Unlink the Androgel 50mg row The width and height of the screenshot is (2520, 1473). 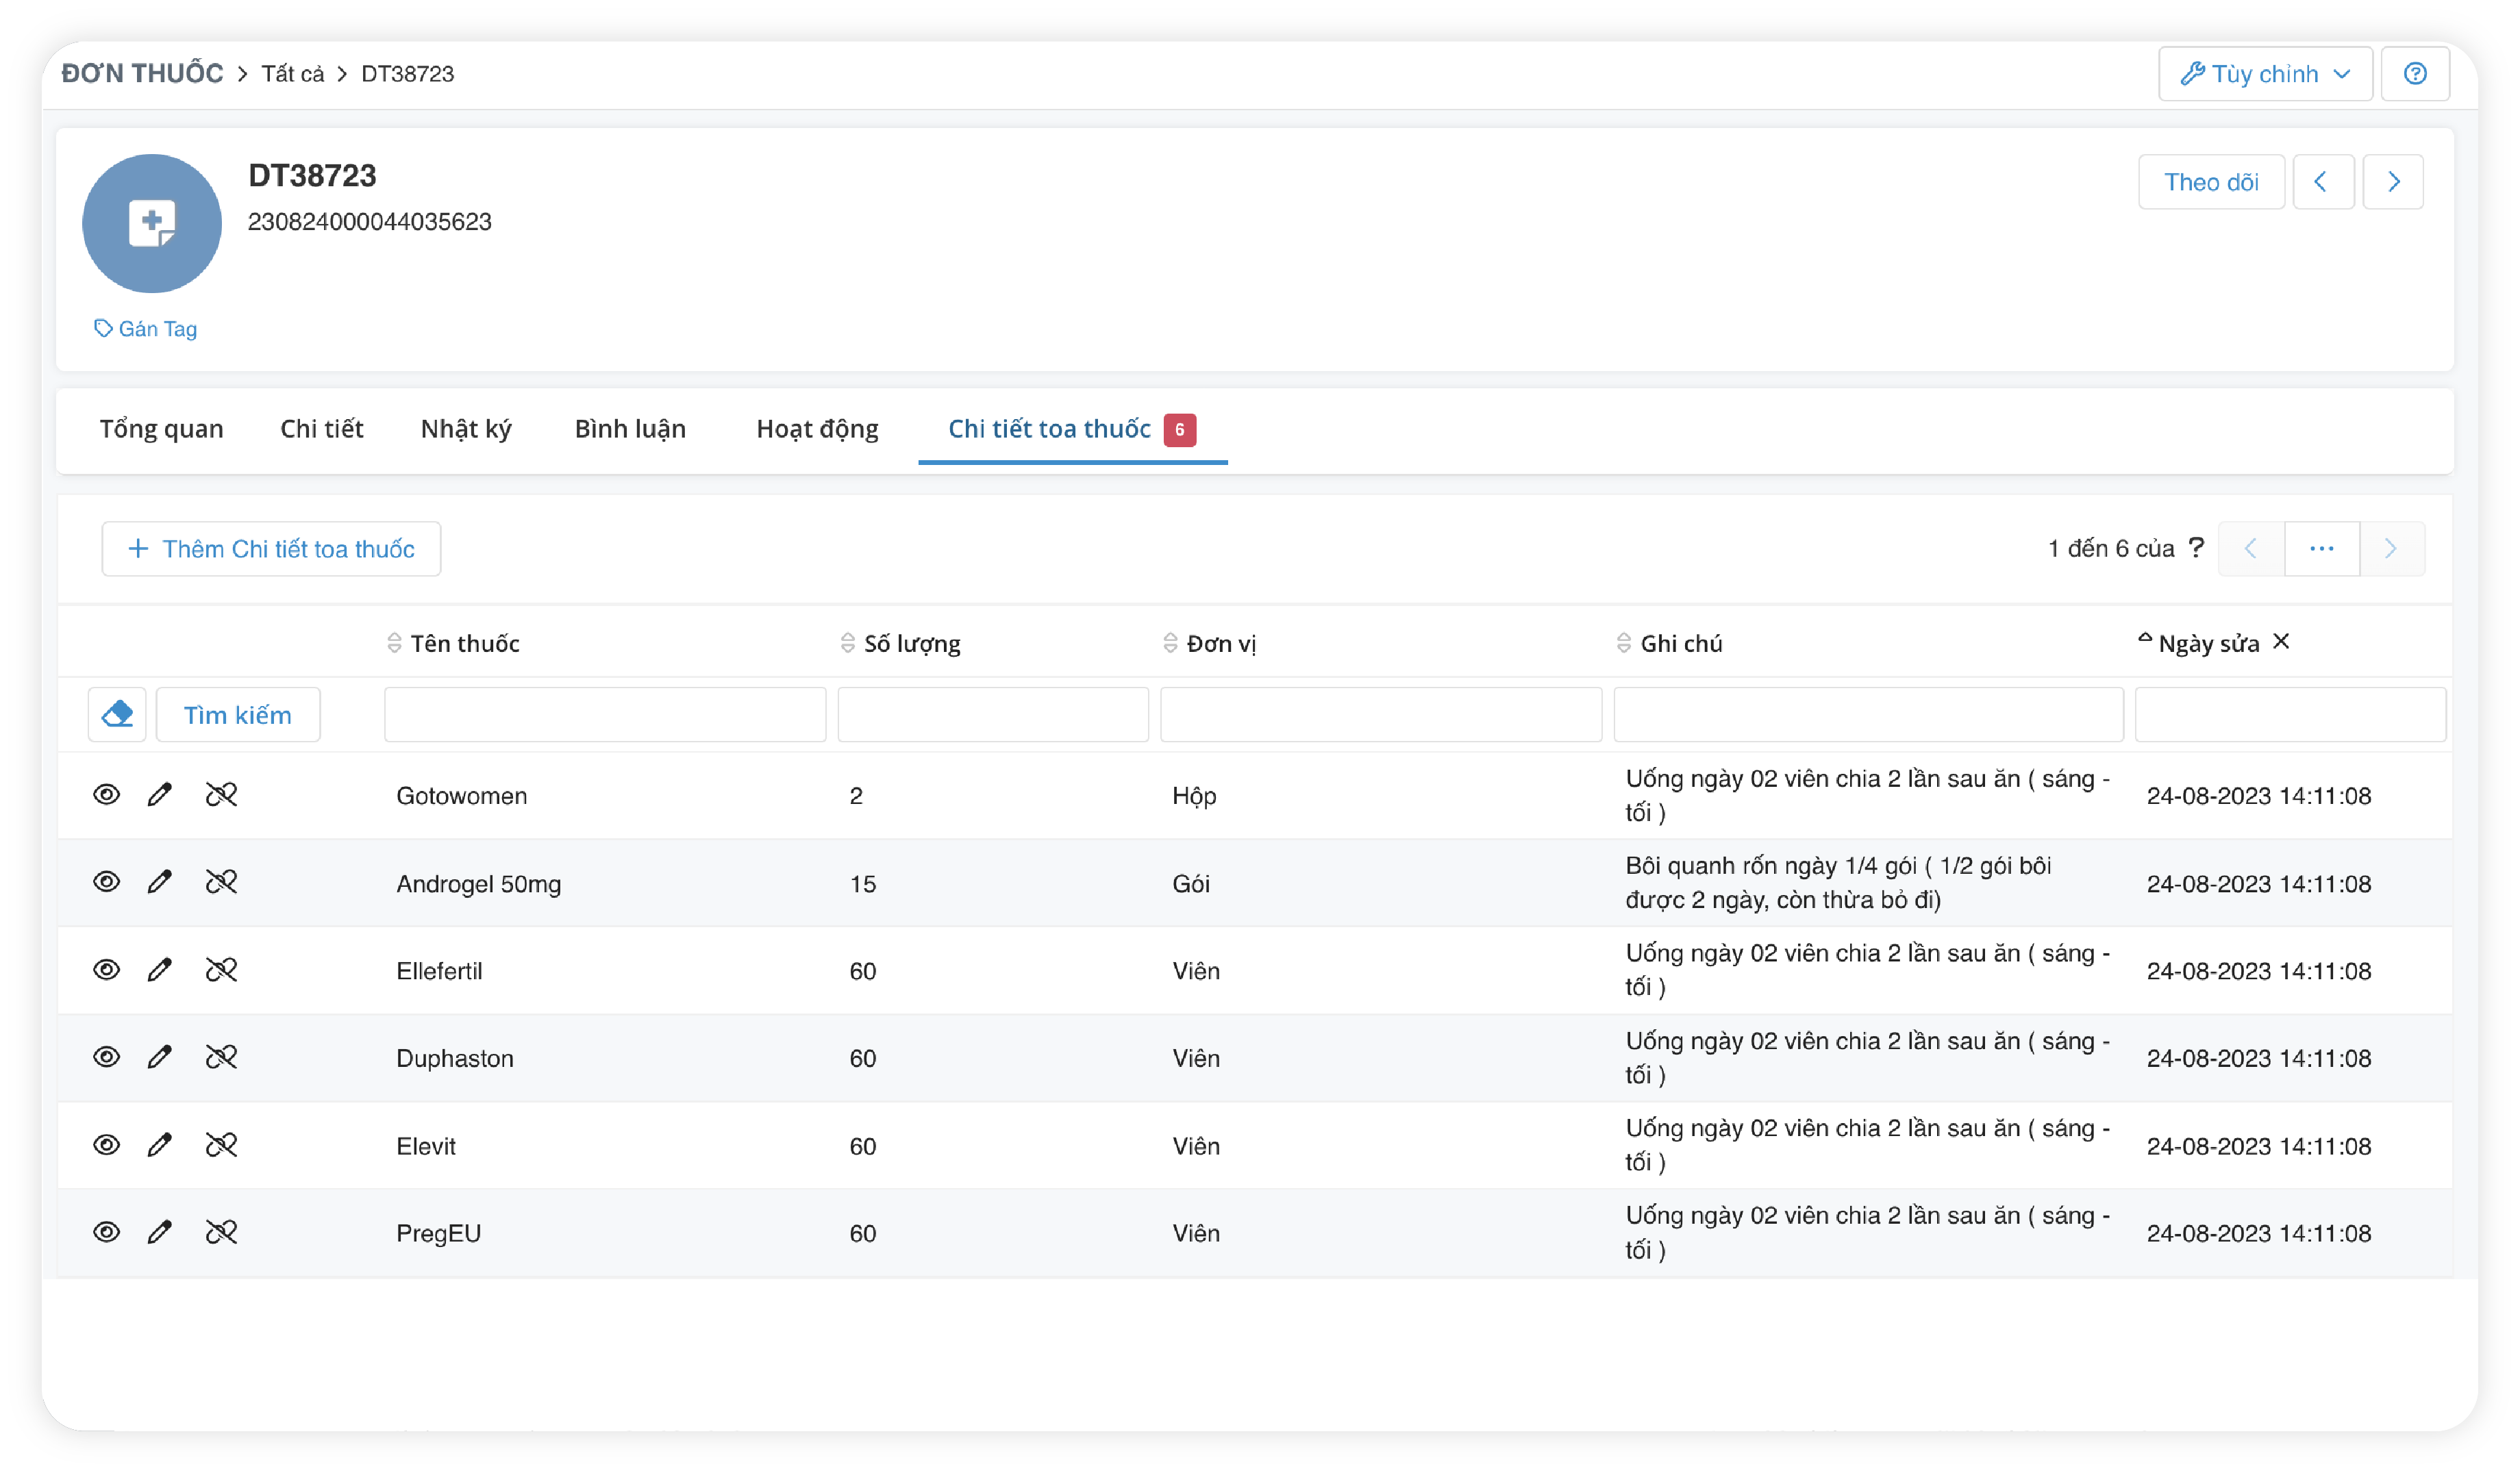coord(221,882)
